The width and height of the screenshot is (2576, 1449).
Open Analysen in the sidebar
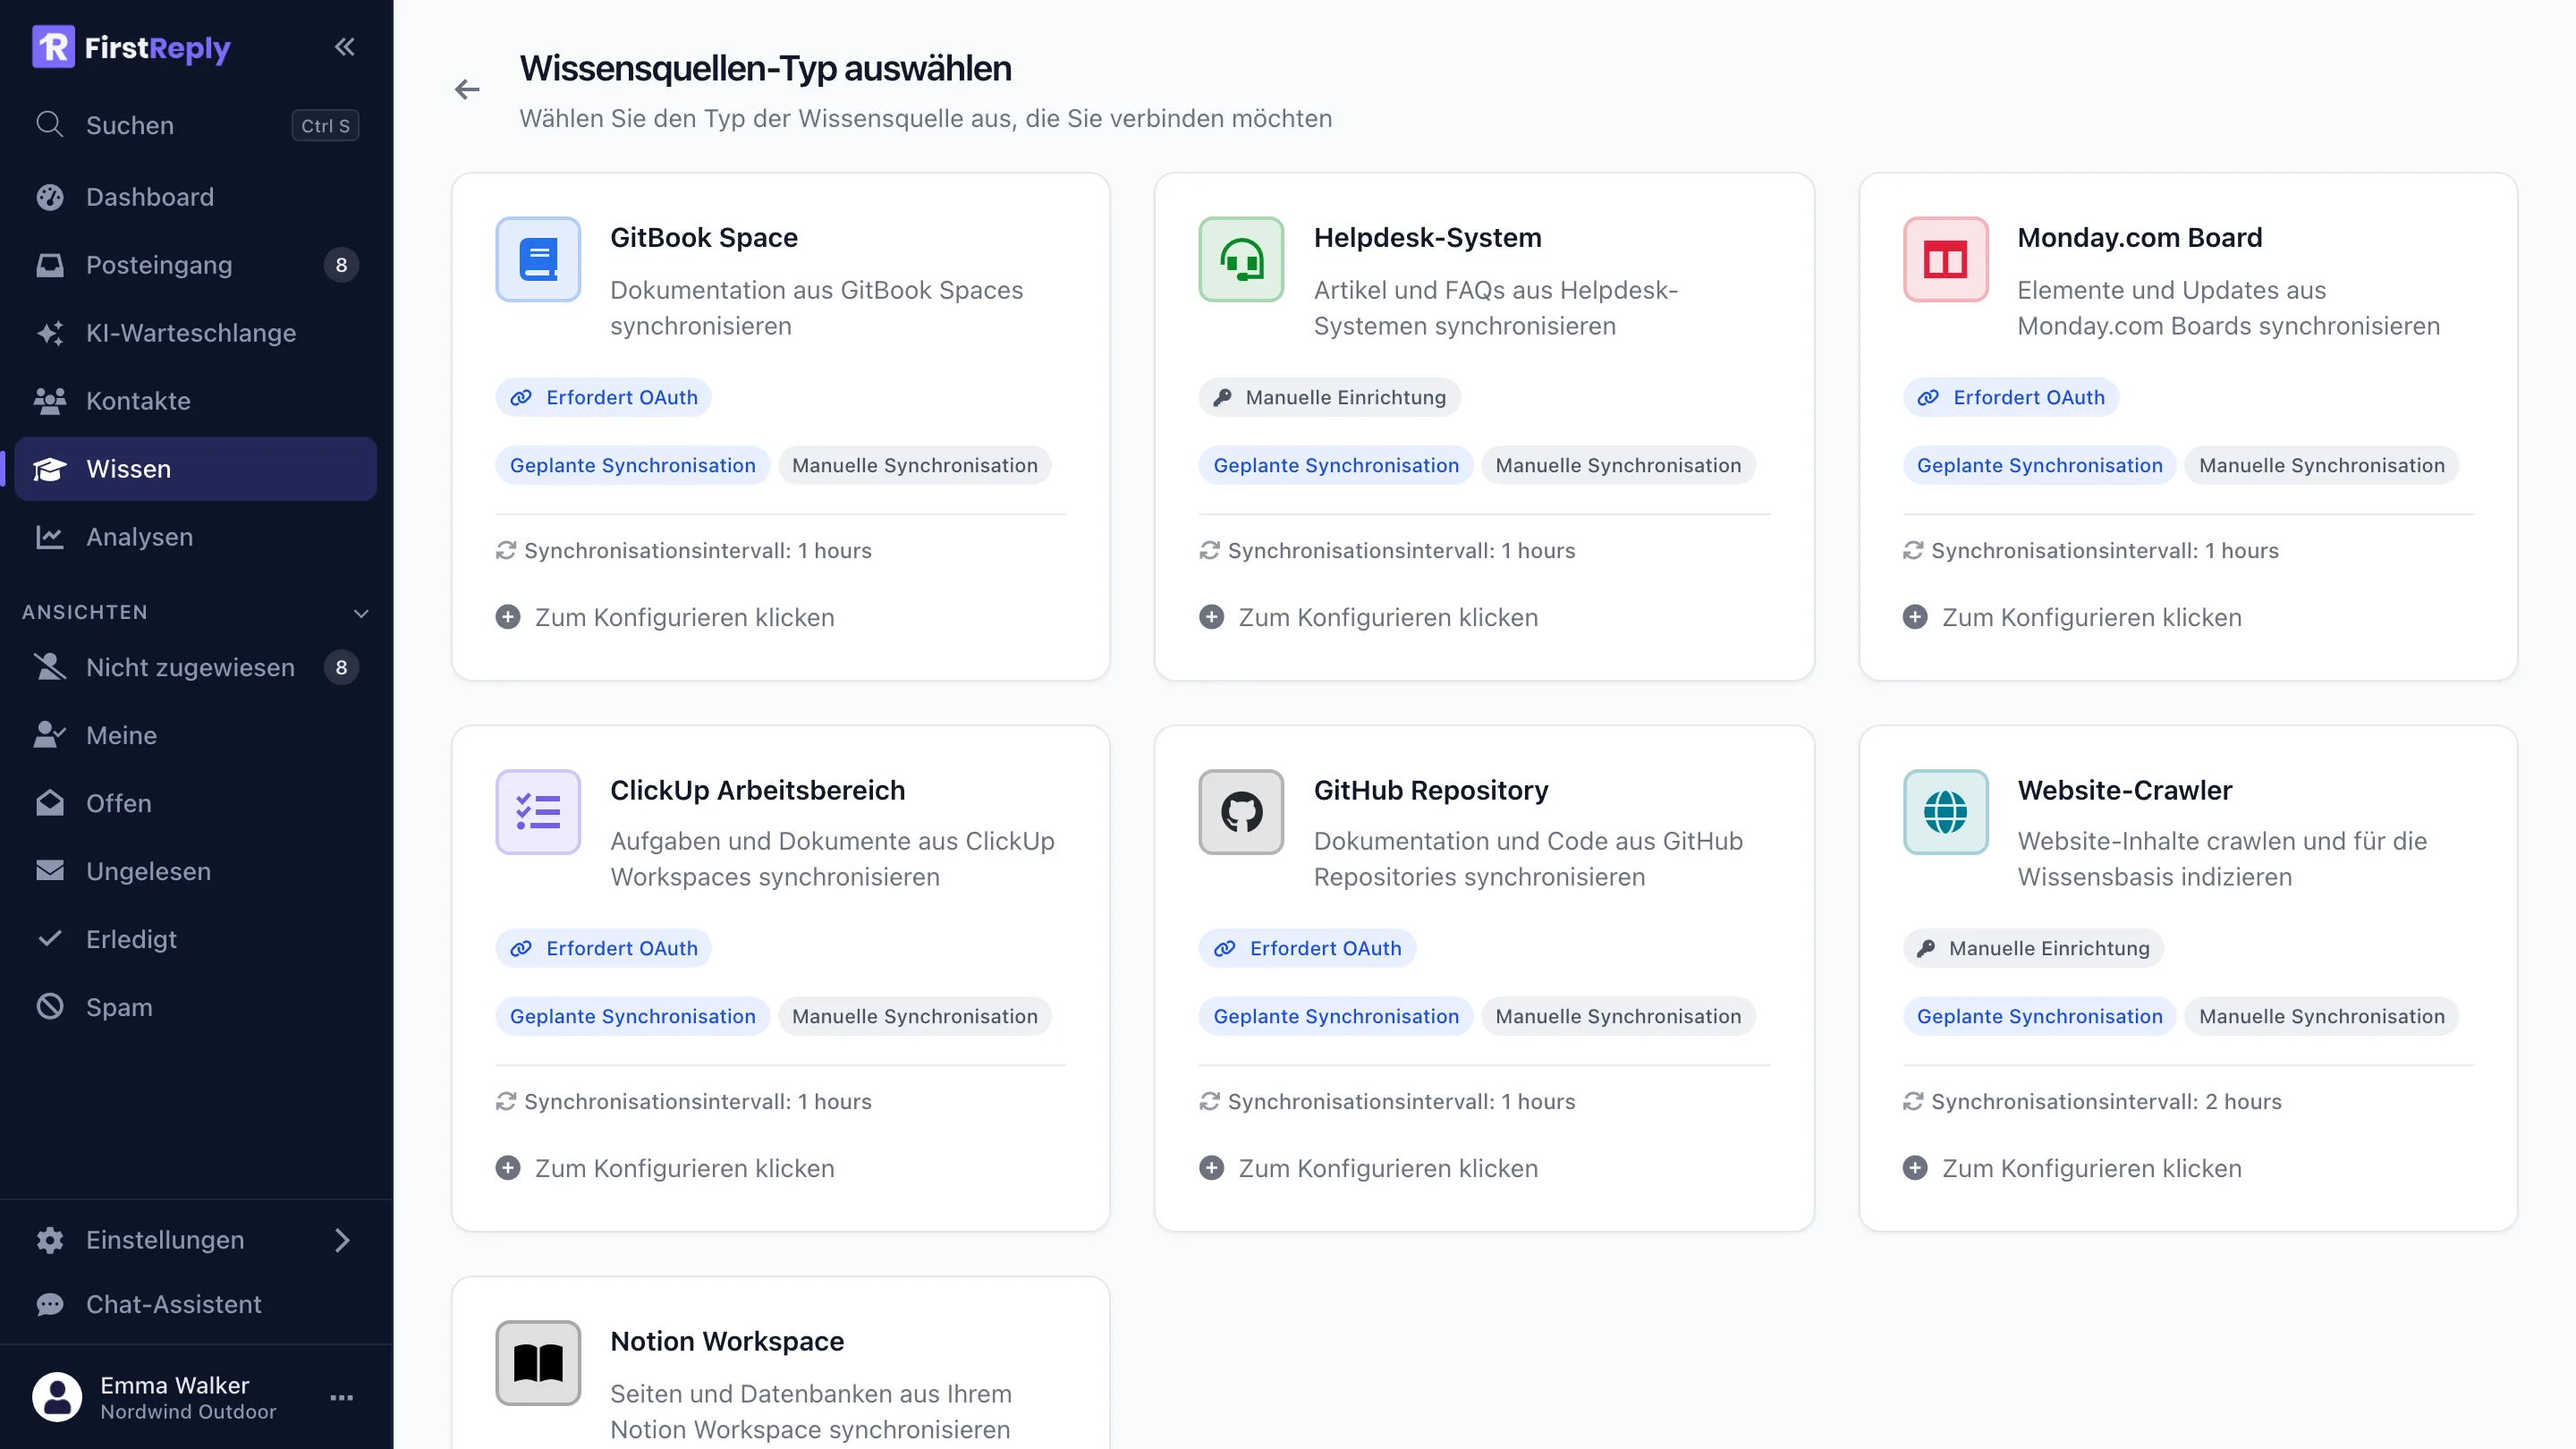[x=196, y=537]
